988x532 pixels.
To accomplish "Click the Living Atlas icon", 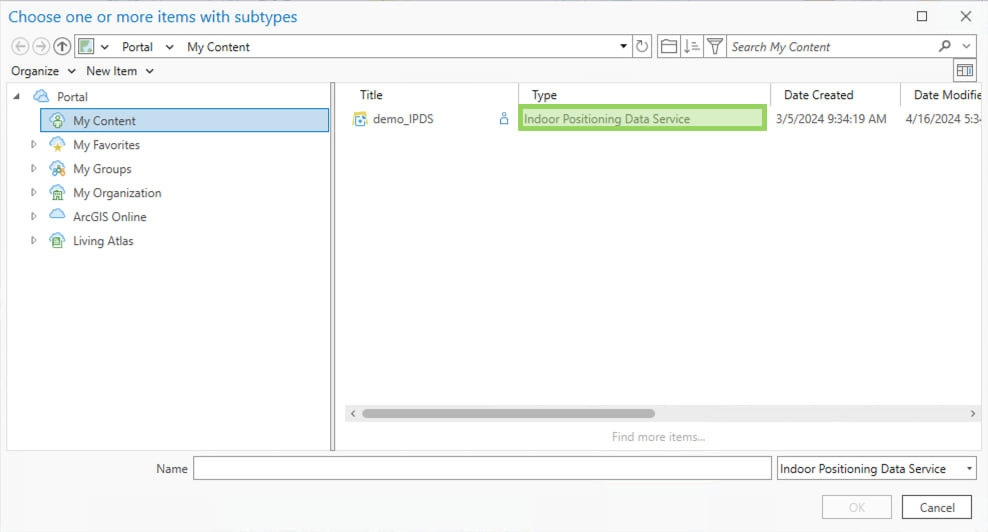I will click(57, 240).
